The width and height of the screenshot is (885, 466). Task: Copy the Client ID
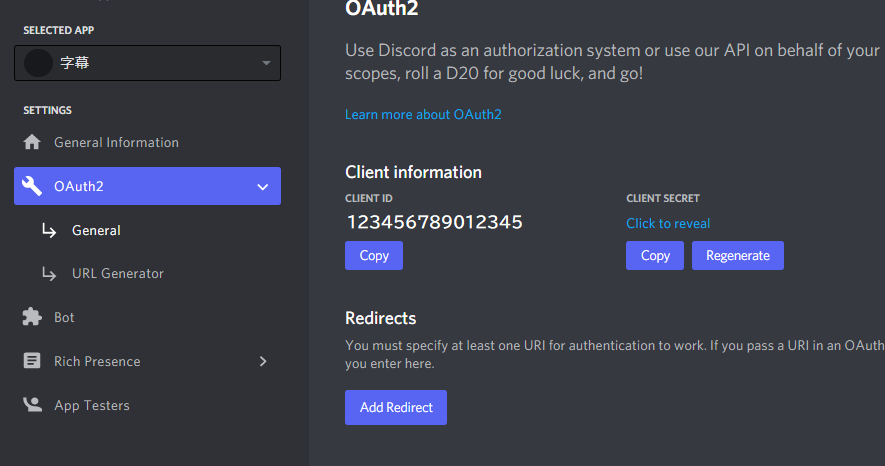click(x=374, y=256)
